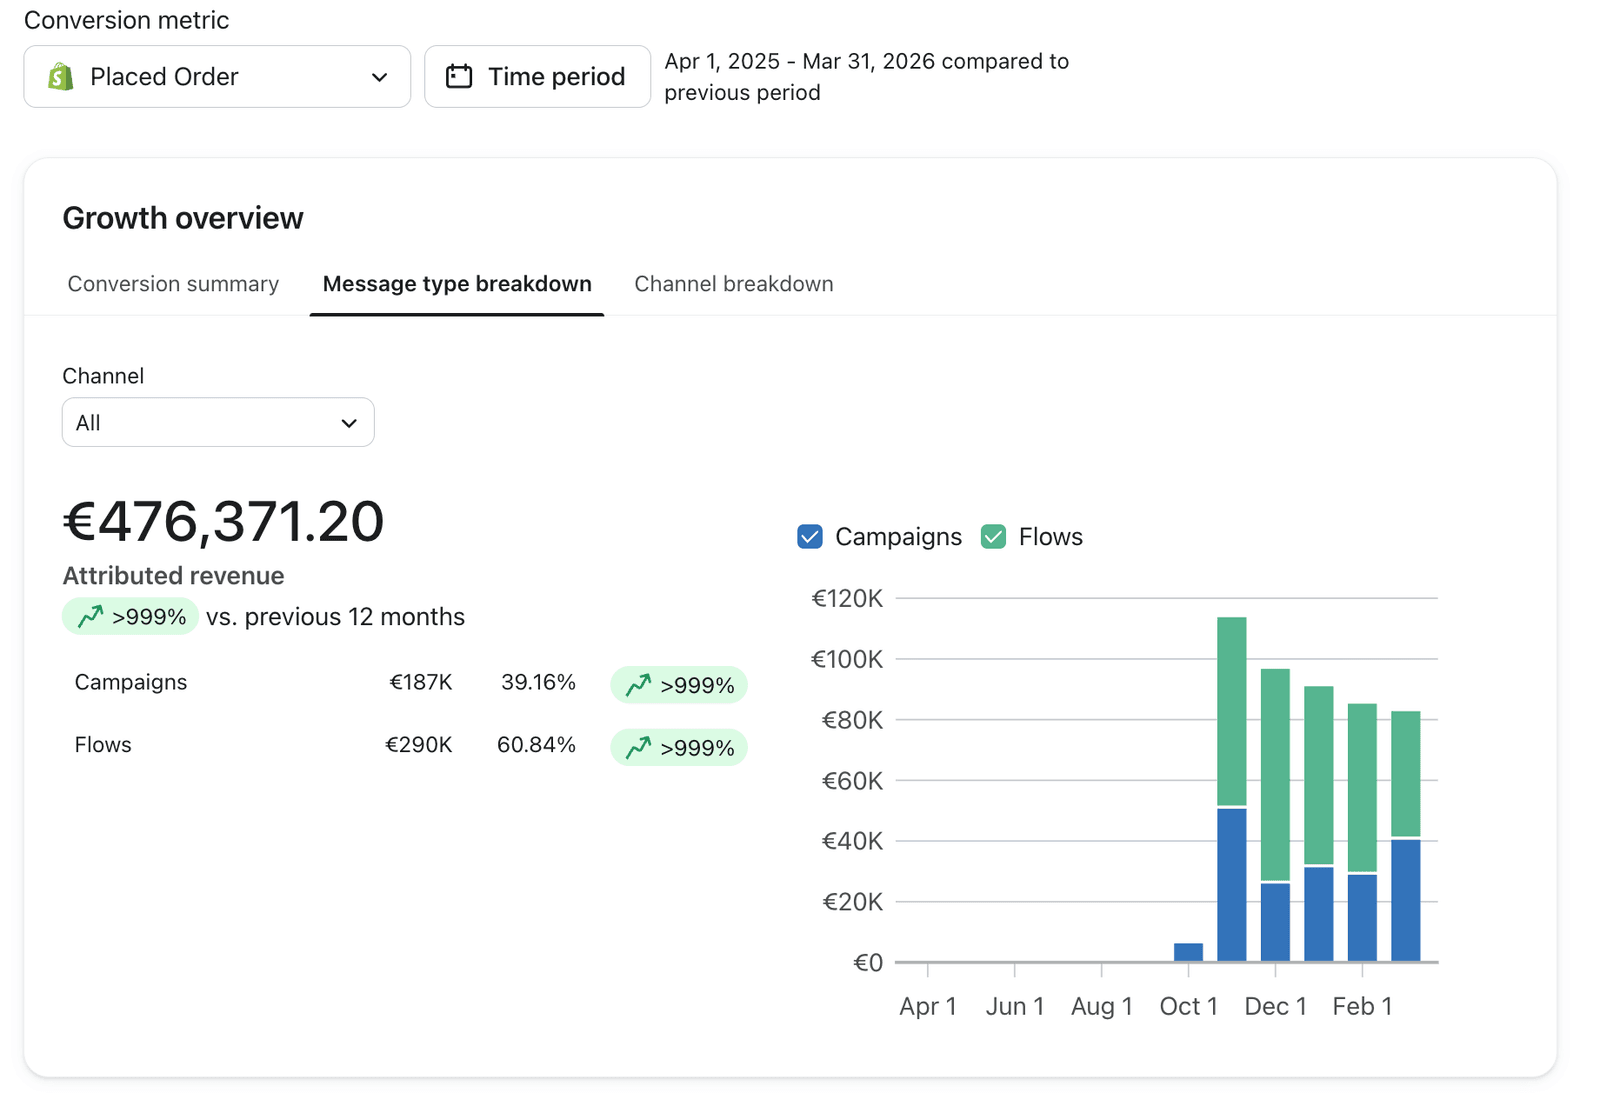This screenshot has height=1106, width=1600.
Task: Uncheck the Flows legend checkbox
Action: pyautogui.click(x=993, y=537)
